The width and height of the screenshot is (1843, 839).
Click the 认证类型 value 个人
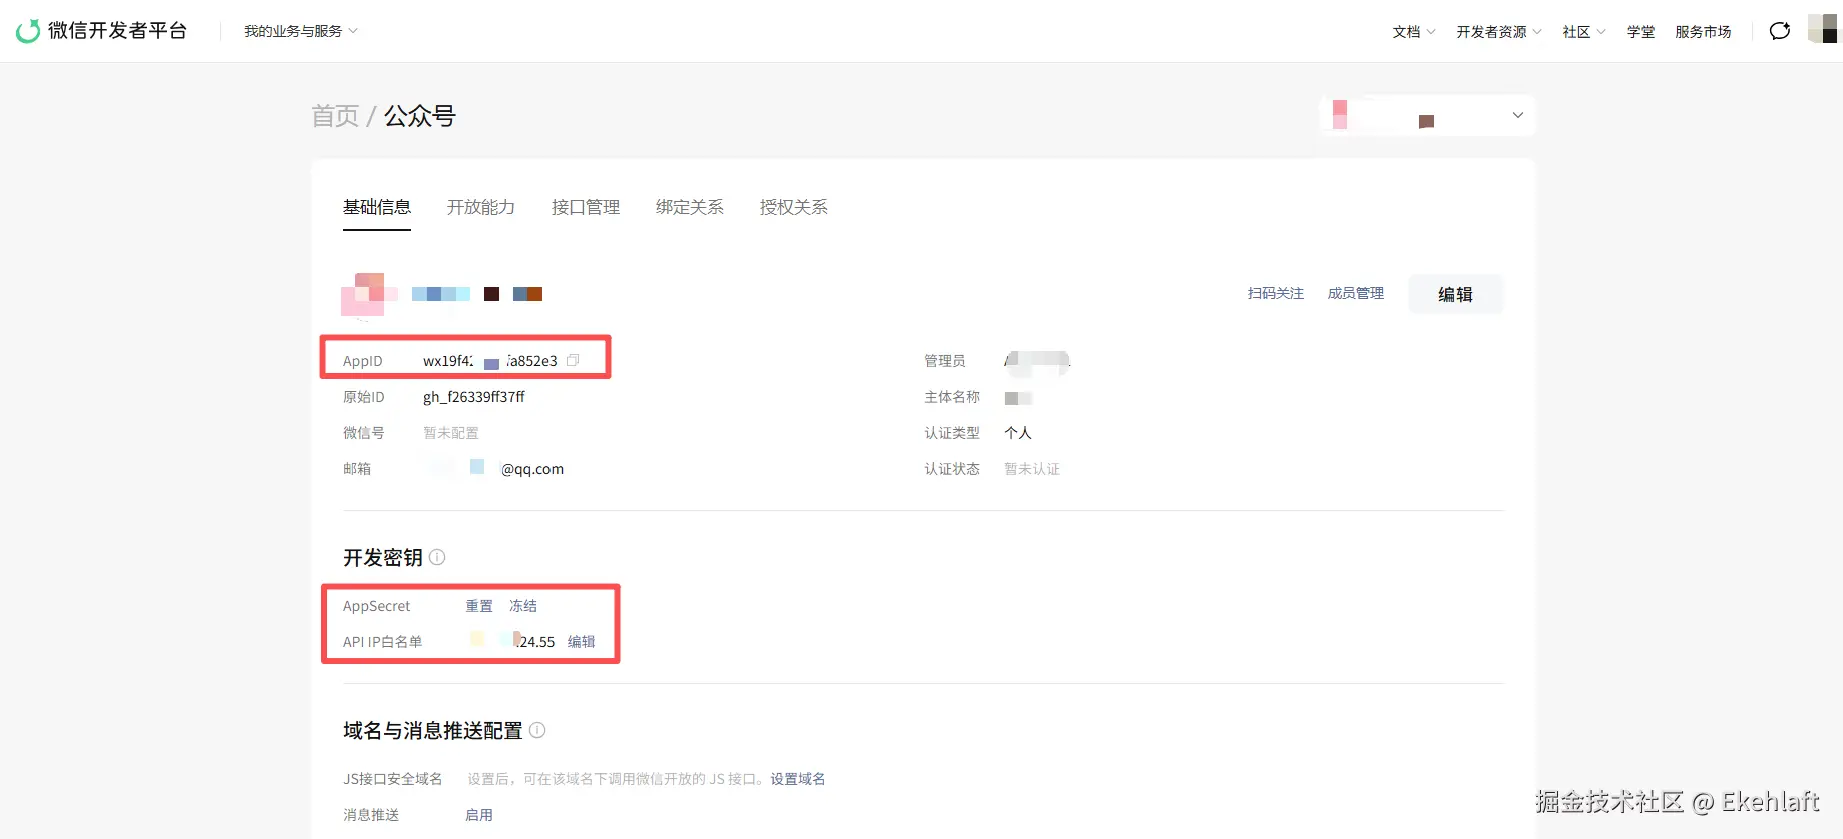click(1018, 433)
